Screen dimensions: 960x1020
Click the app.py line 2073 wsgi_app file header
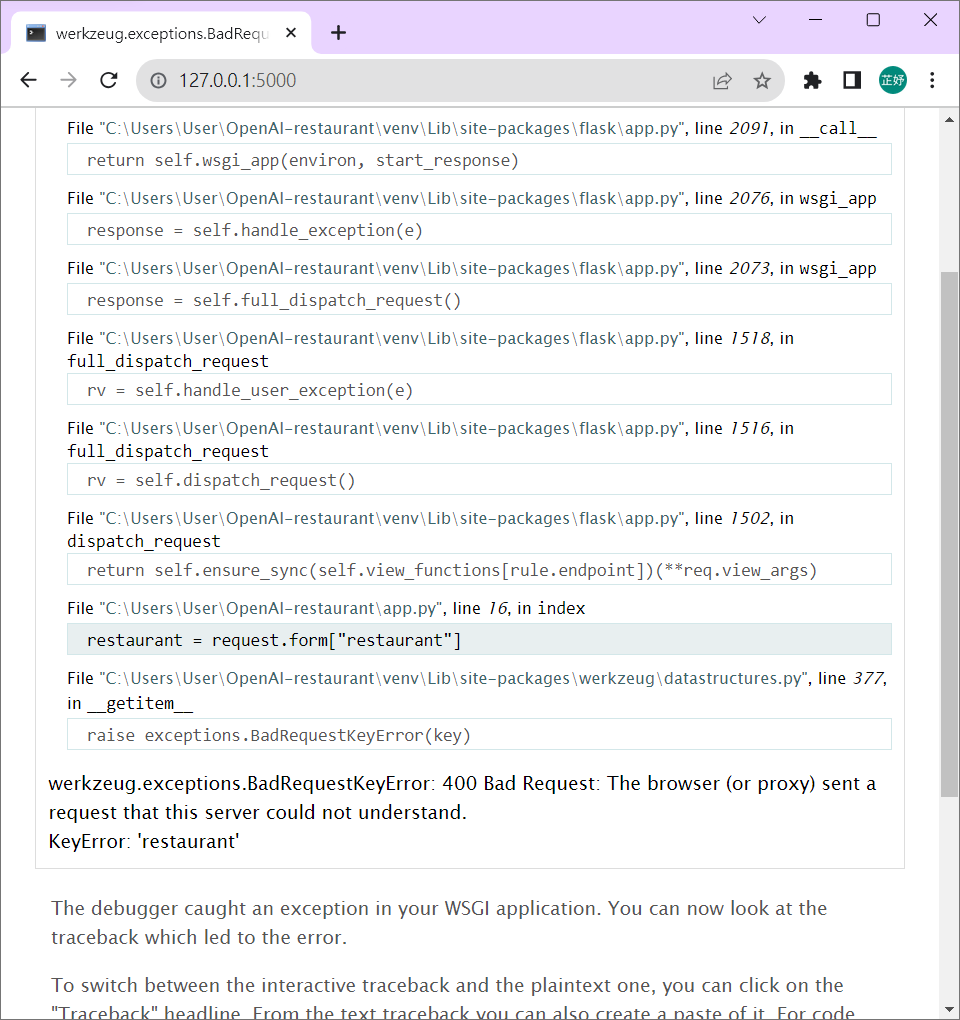coord(472,269)
